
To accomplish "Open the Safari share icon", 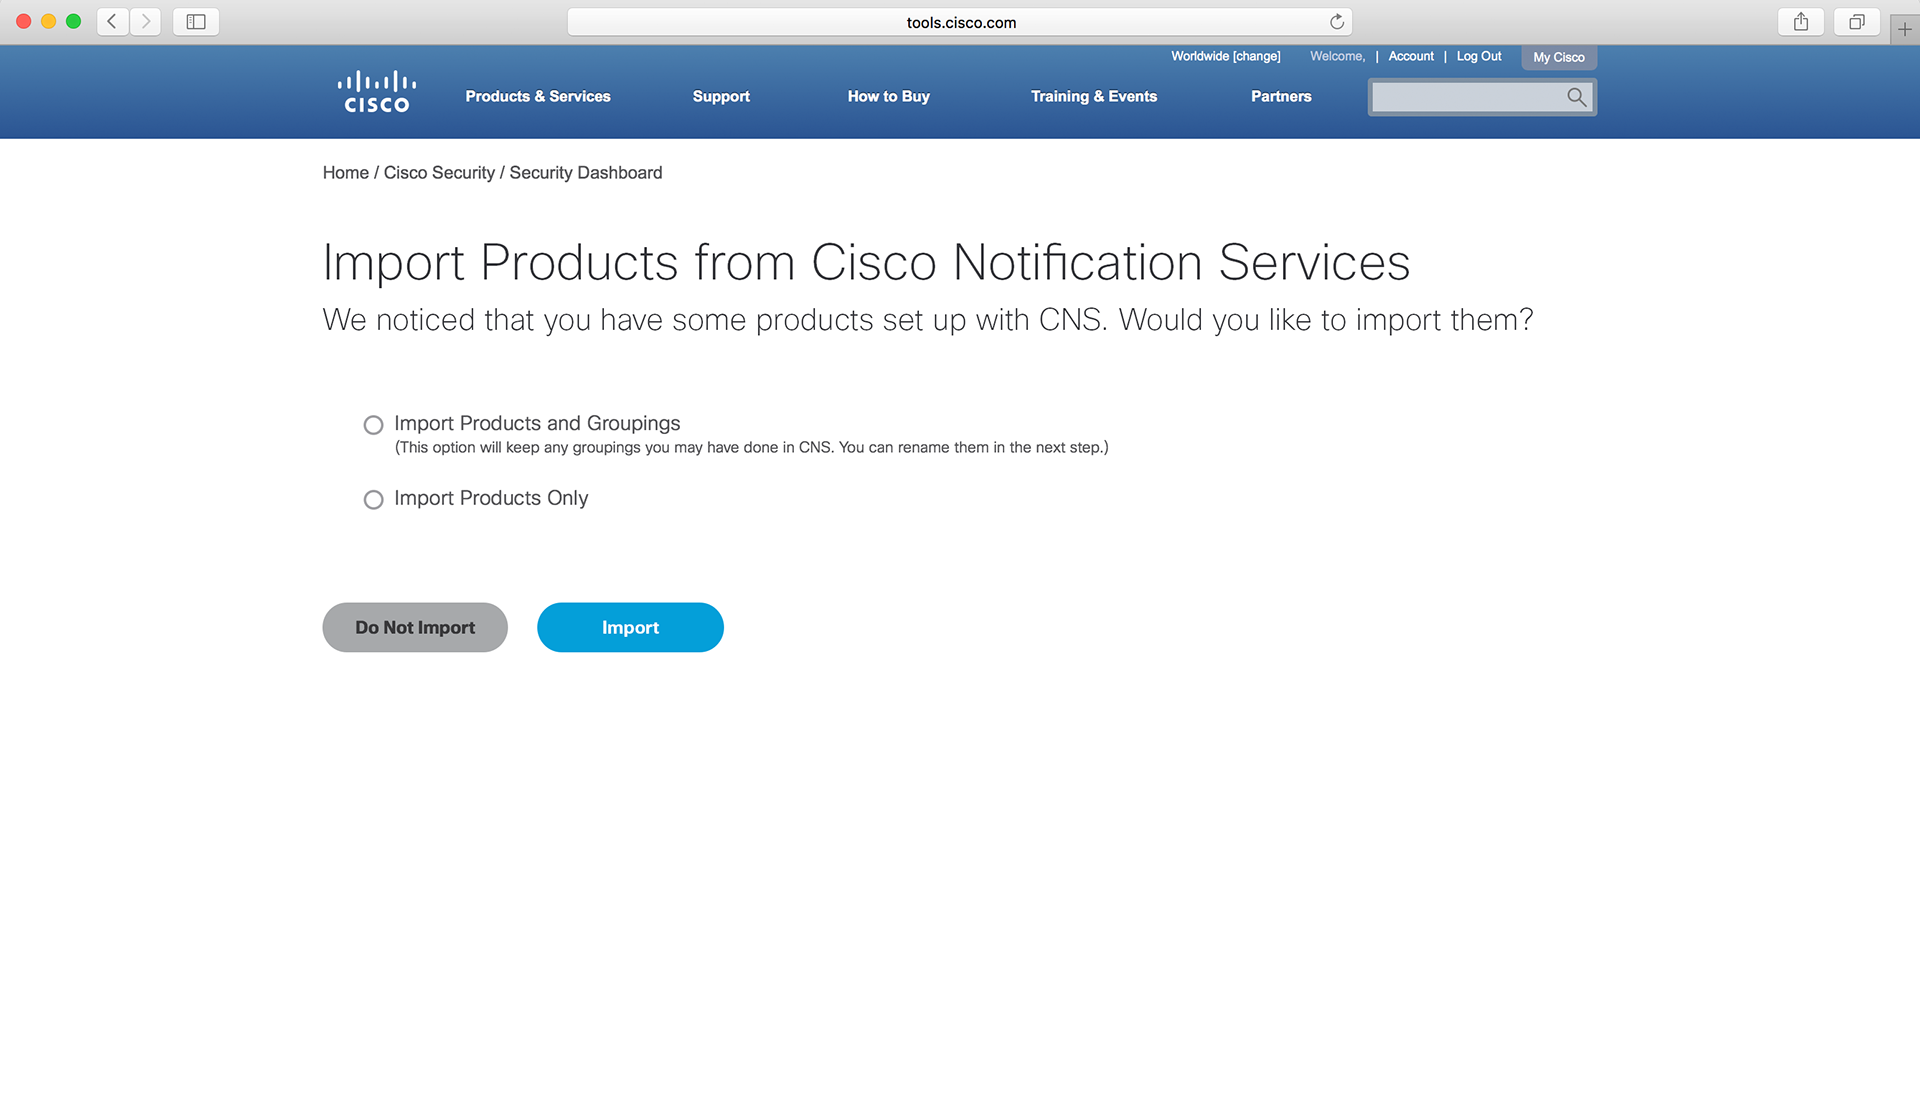I will coord(1800,21).
